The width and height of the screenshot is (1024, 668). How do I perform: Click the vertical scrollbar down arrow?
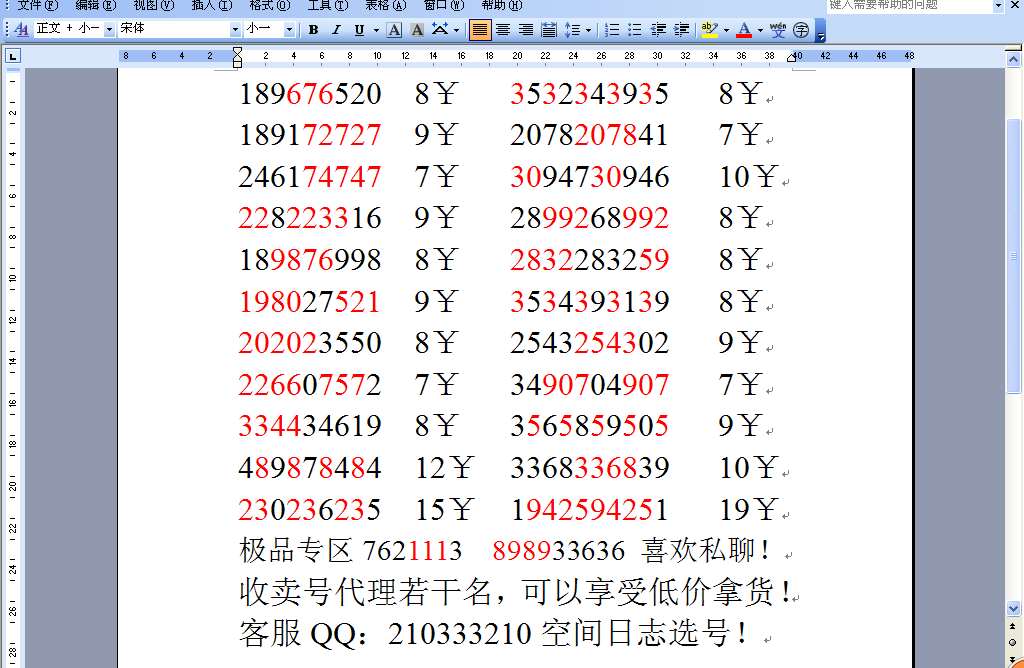[x=1014, y=609]
